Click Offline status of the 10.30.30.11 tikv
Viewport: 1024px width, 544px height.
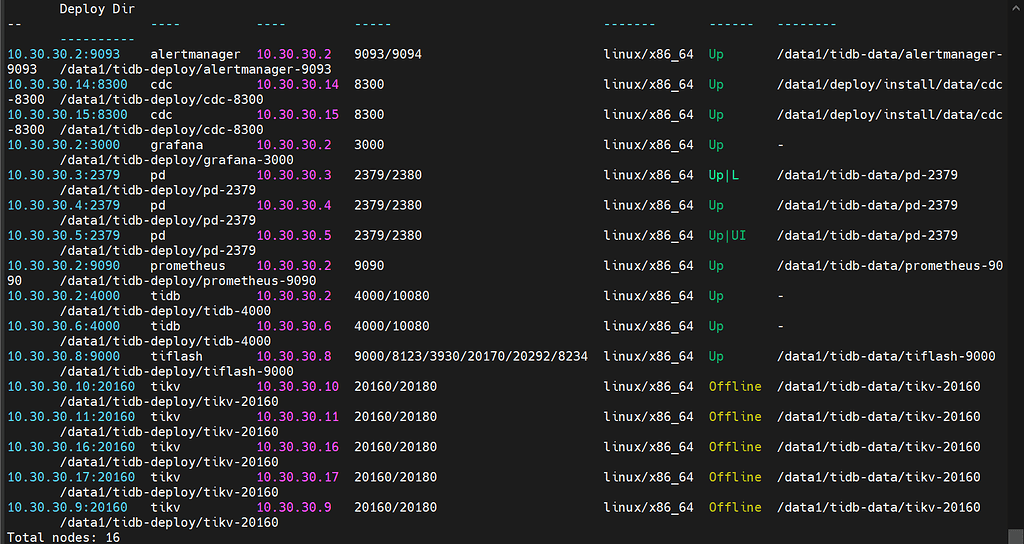[735, 416]
